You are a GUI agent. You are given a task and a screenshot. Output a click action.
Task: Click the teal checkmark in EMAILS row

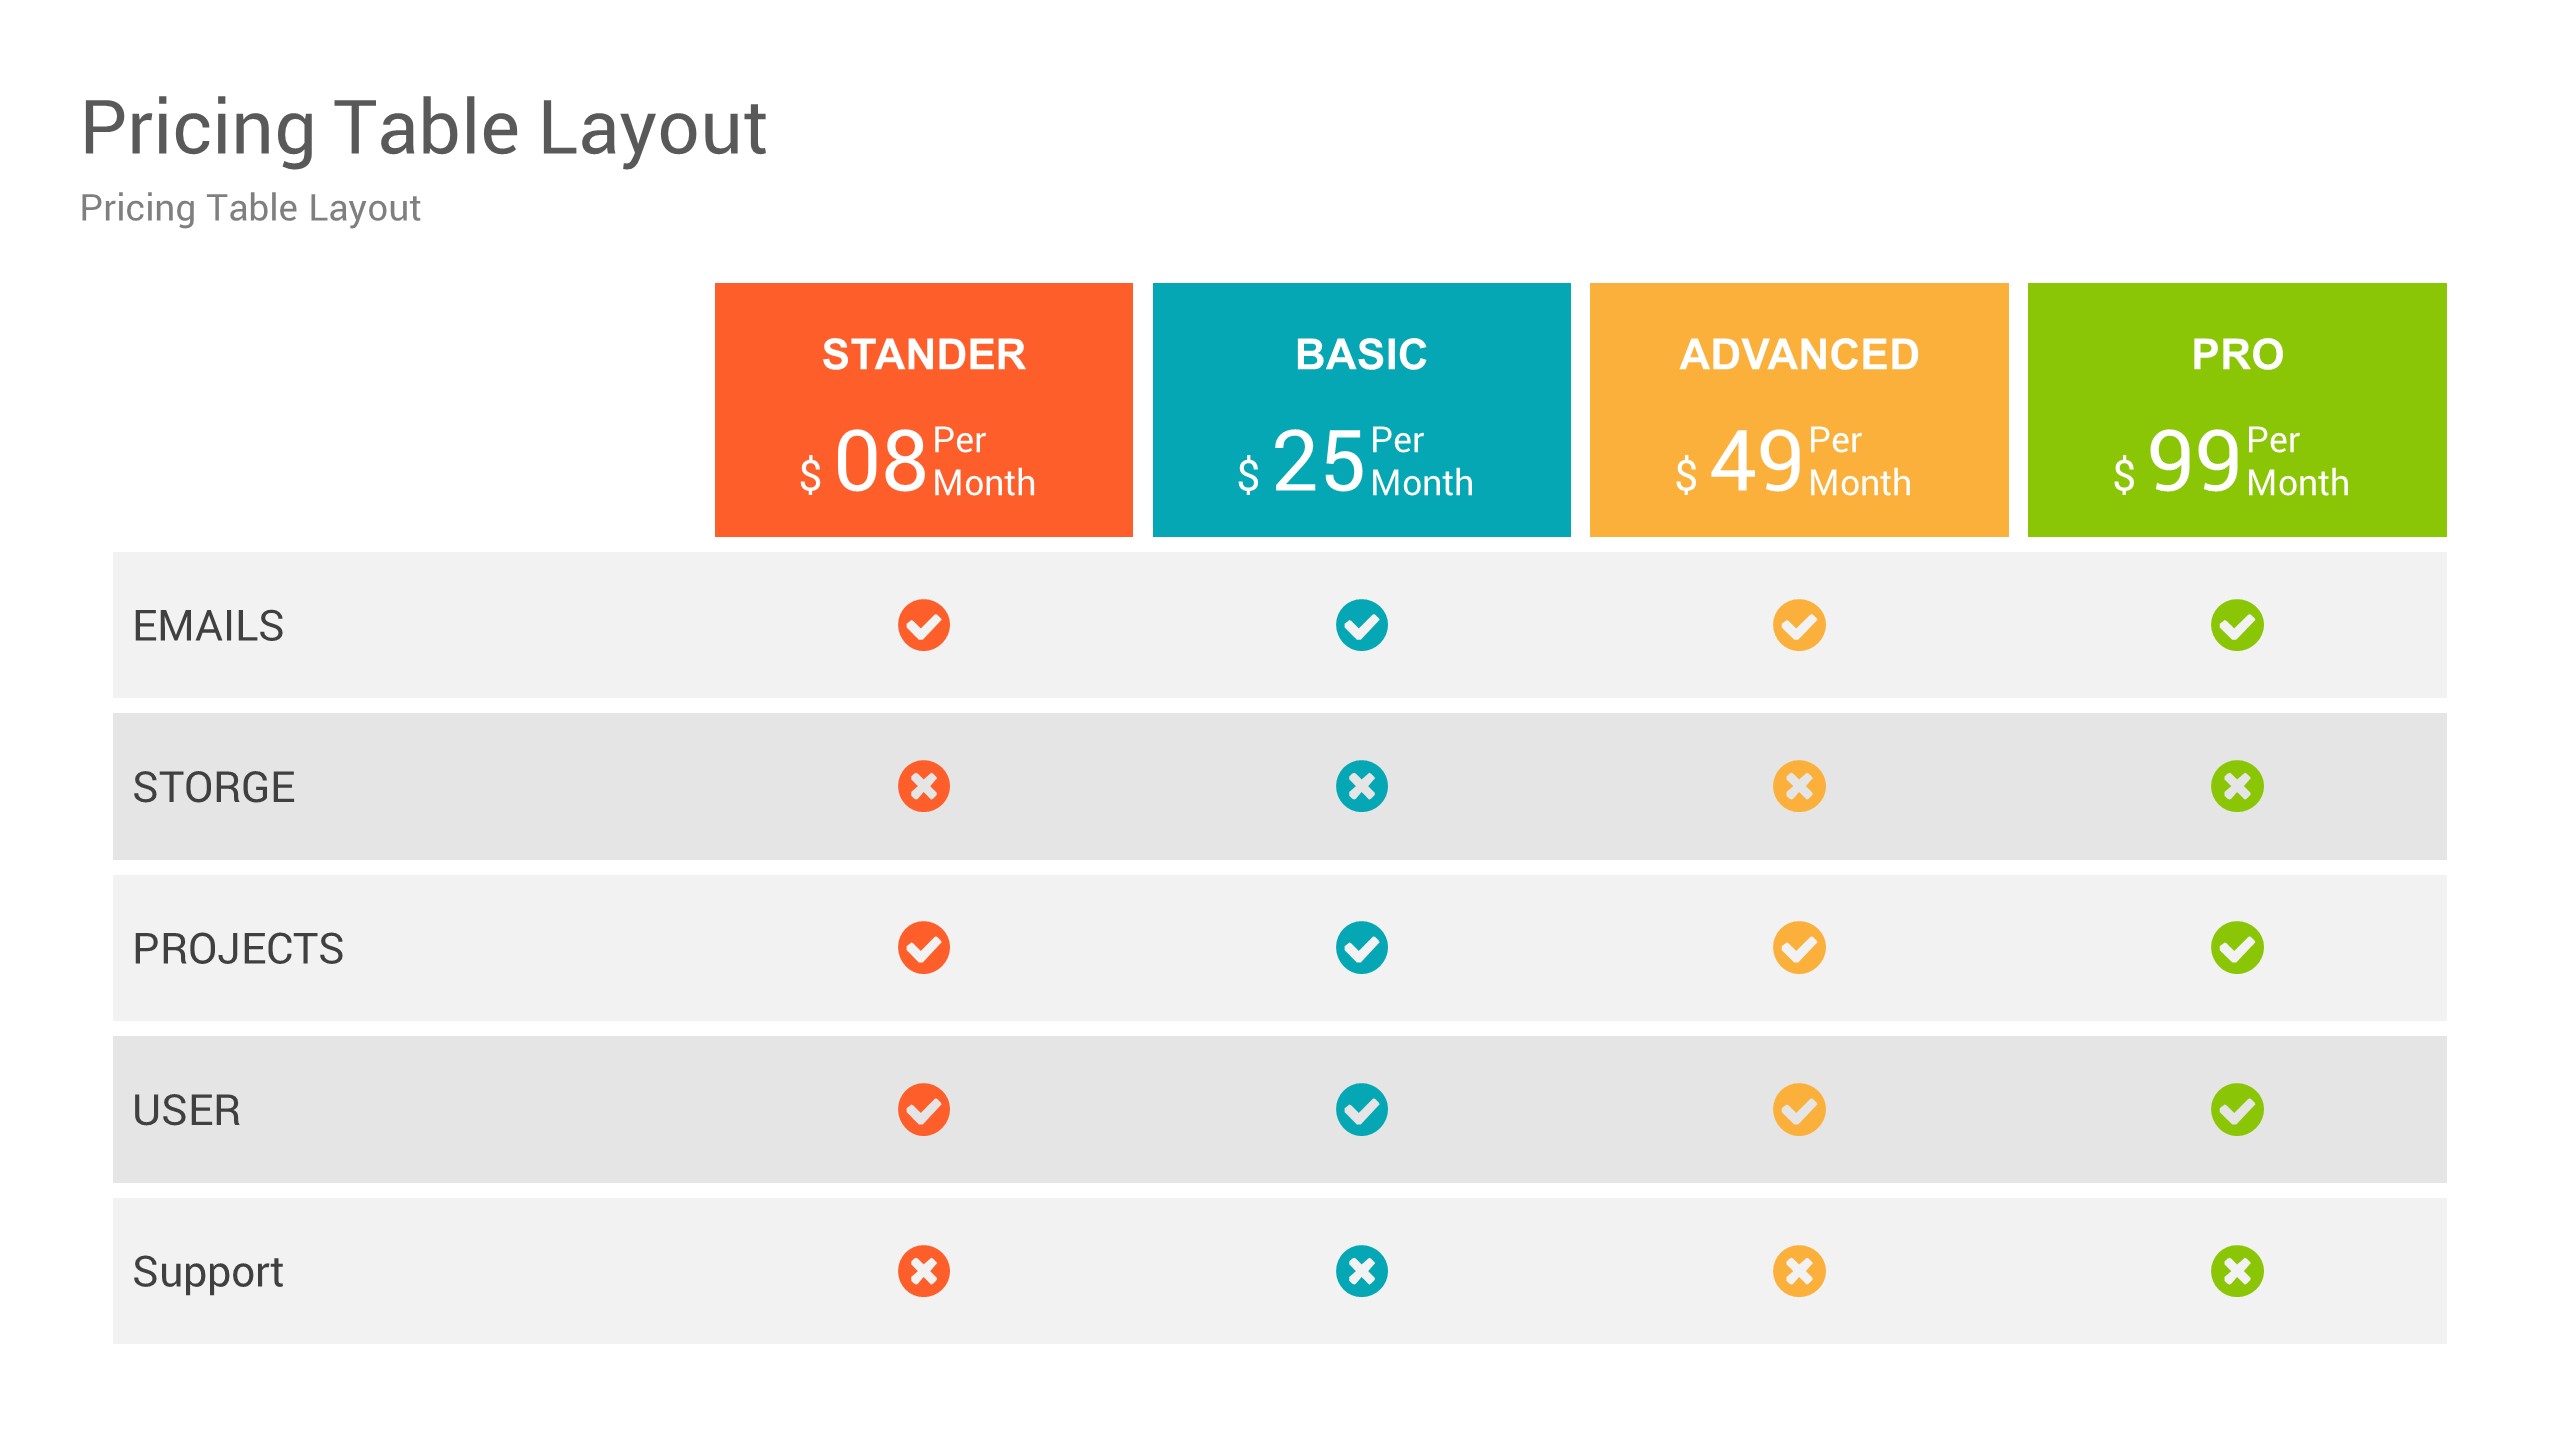(1361, 626)
